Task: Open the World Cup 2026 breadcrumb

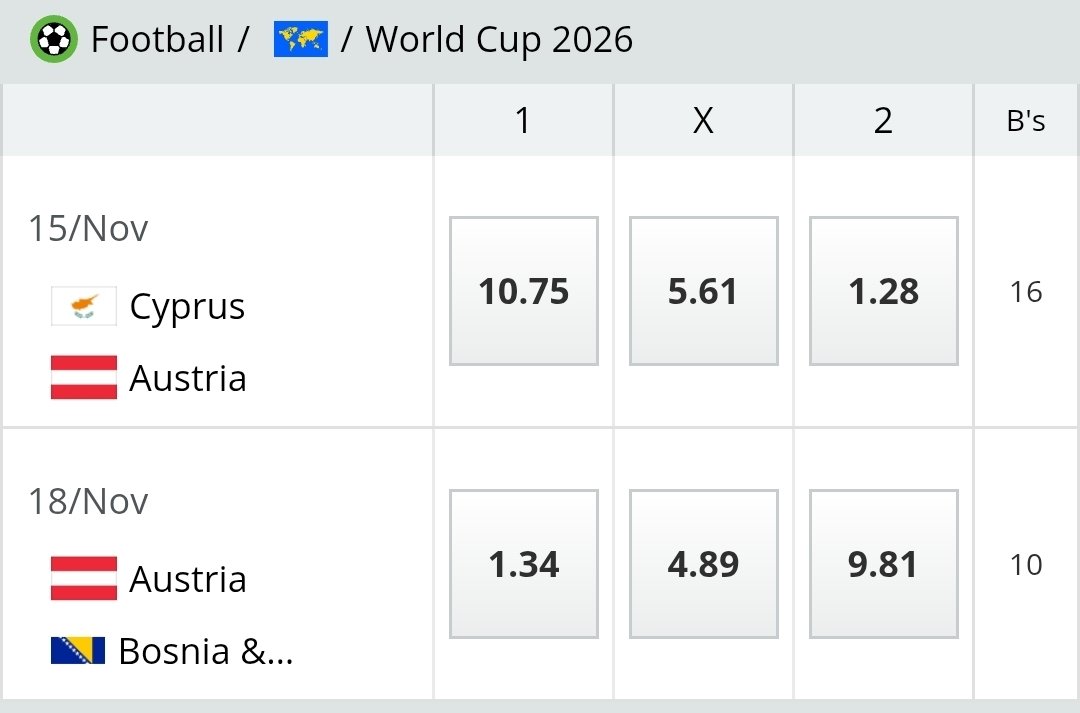Action: pos(499,40)
